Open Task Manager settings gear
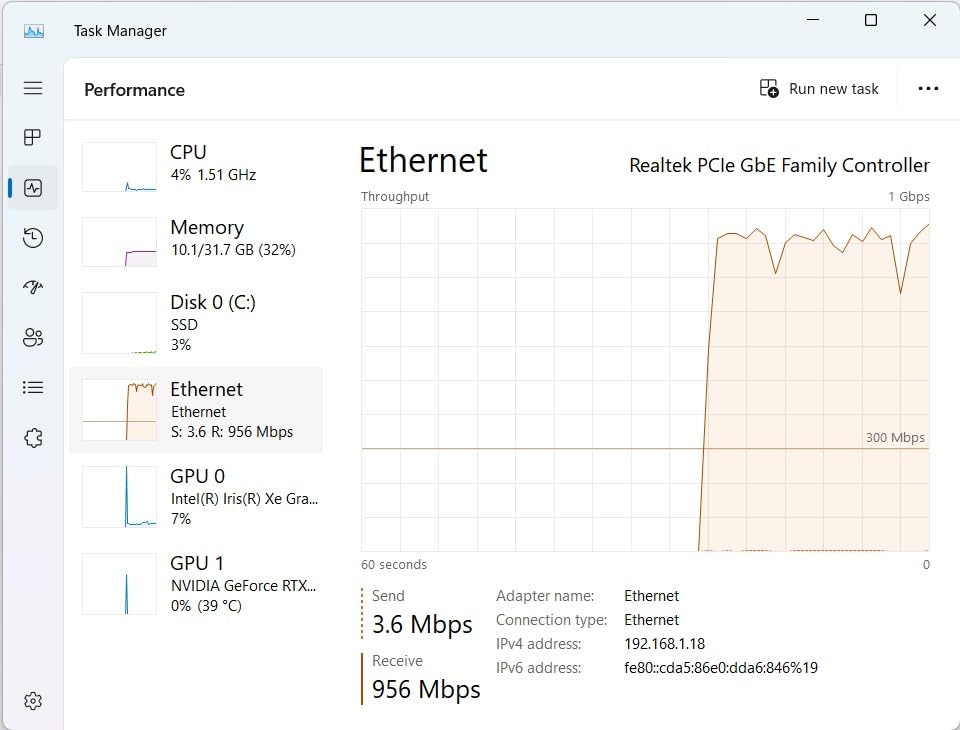Viewport: 960px width, 730px height. pos(33,701)
